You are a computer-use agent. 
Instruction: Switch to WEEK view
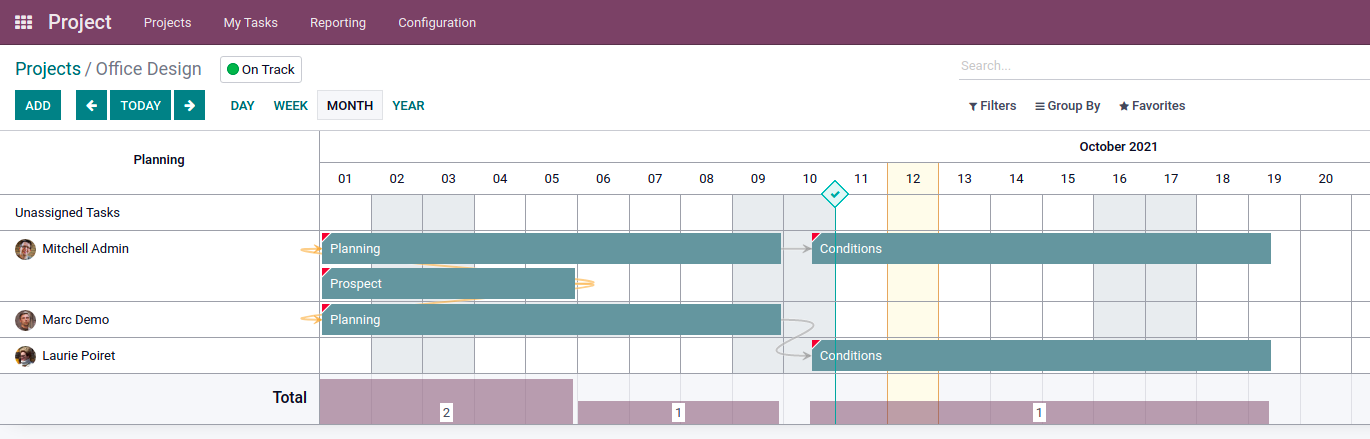click(291, 105)
